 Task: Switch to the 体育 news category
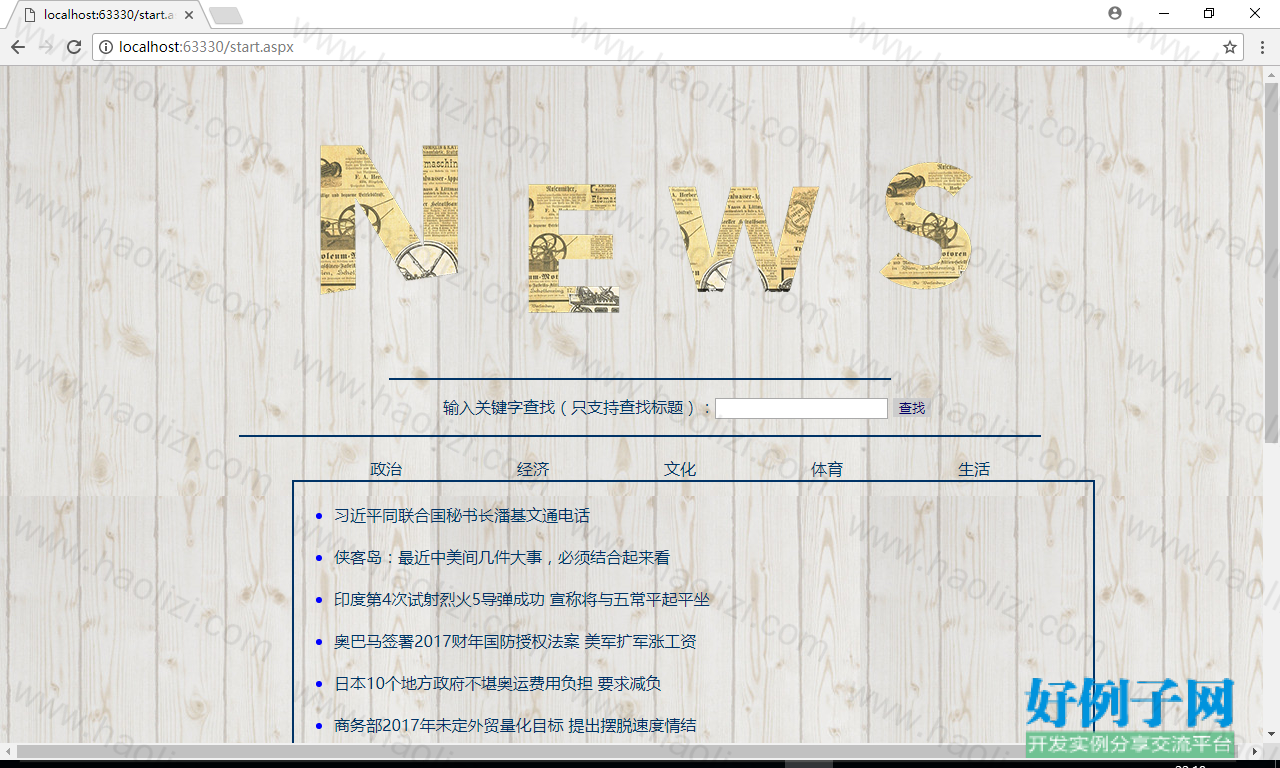(827, 469)
